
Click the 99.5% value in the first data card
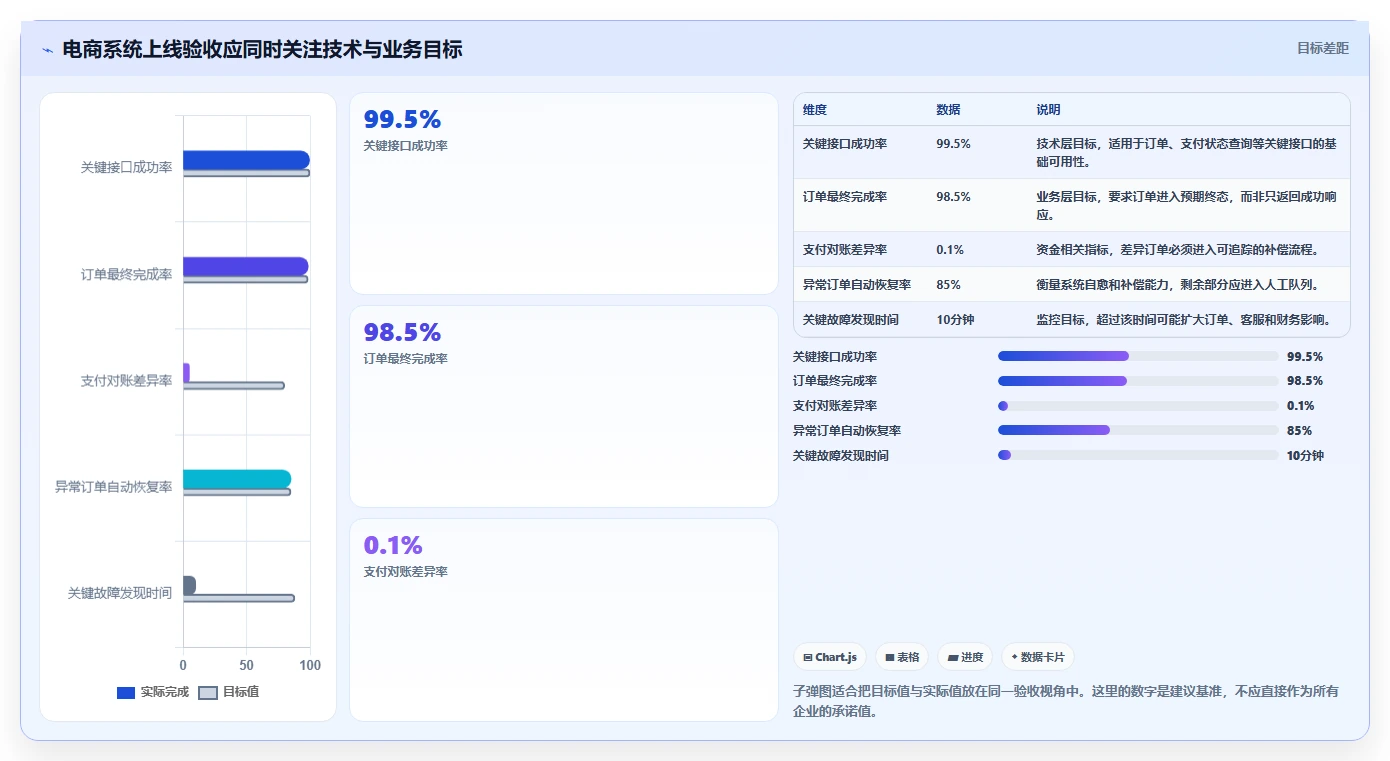point(402,120)
